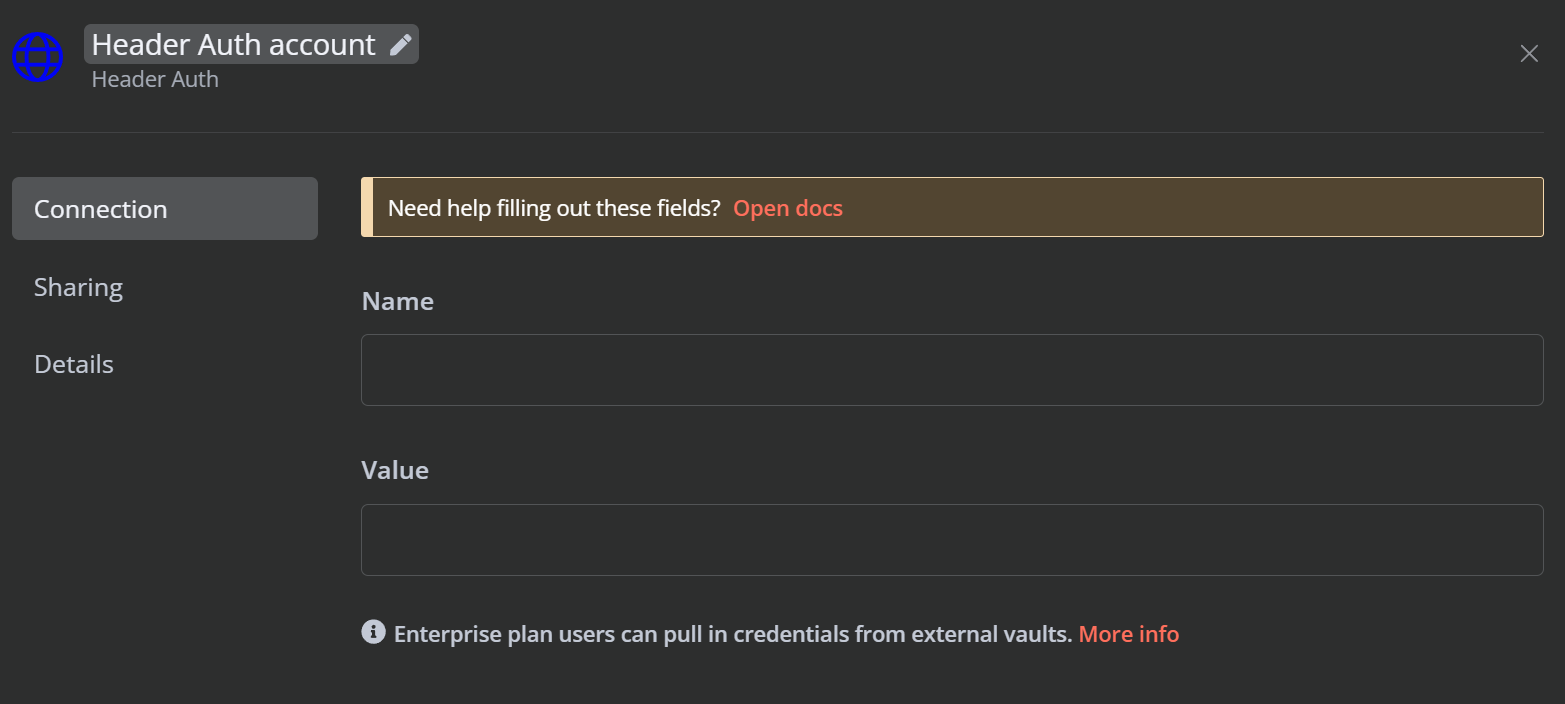Click the orange accent stripe on help banner
This screenshot has height=704, width=1565.
[367, 207]
